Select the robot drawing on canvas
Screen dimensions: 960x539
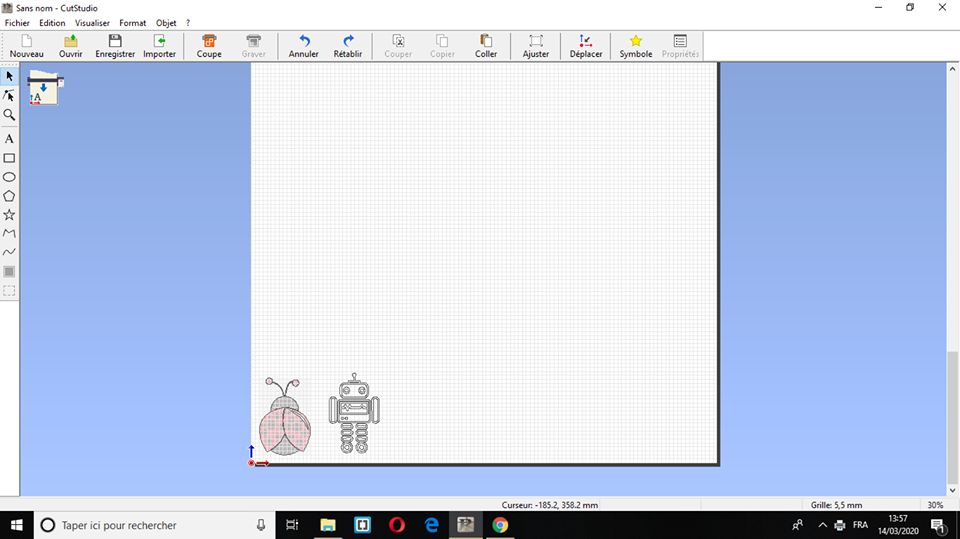pyautogui.click(x=354, y=413)
